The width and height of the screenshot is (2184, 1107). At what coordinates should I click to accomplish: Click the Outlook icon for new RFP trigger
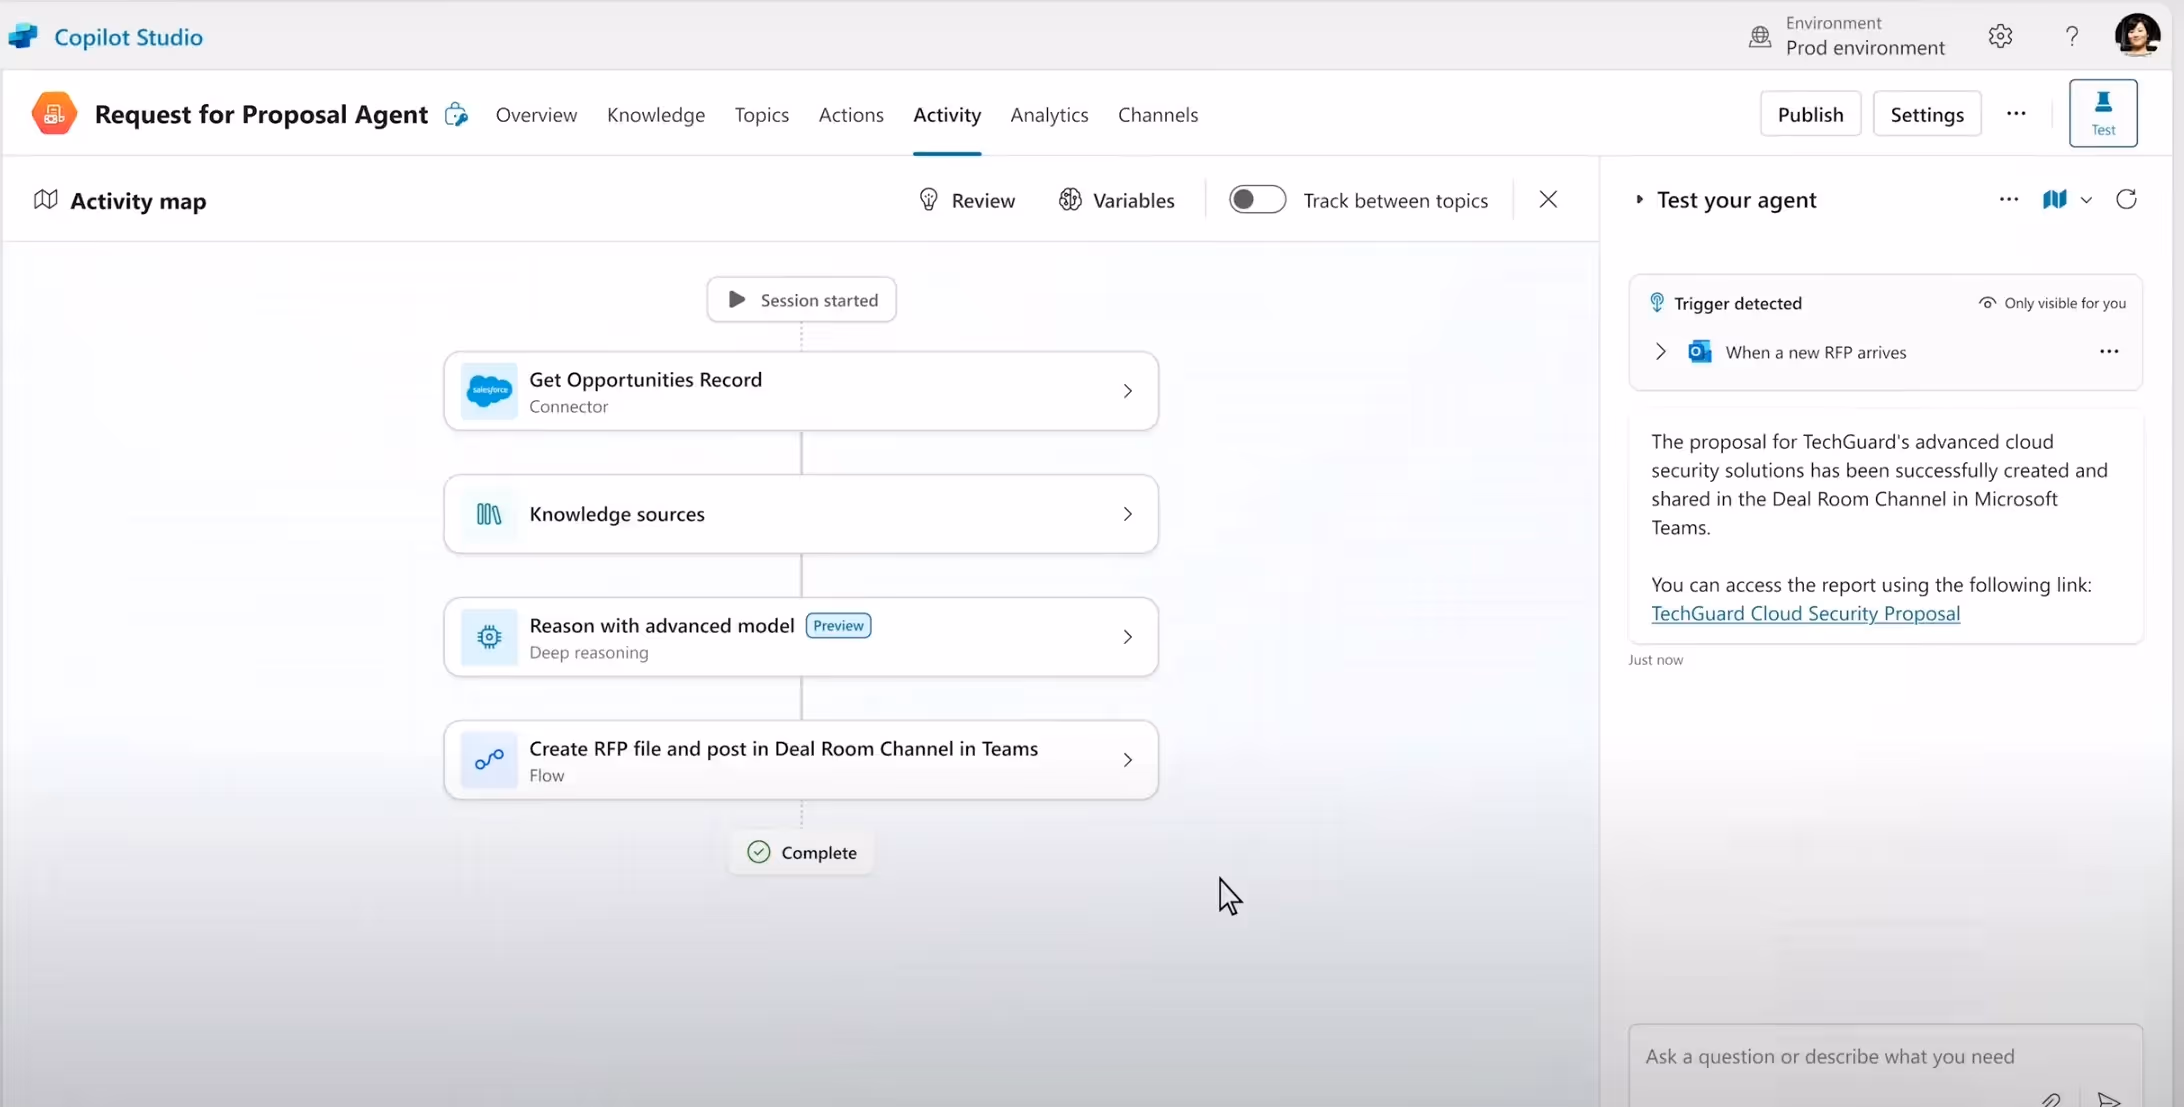click(1699, 352)
